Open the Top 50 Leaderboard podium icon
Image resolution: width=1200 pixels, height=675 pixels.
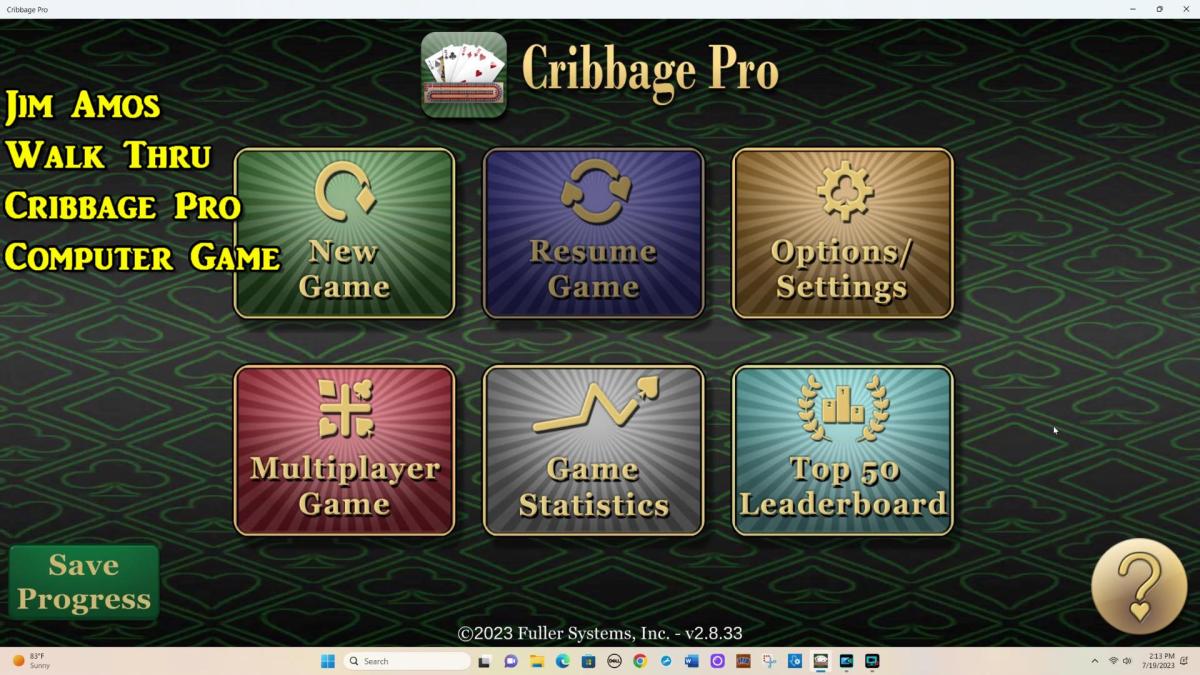(843, 405)
